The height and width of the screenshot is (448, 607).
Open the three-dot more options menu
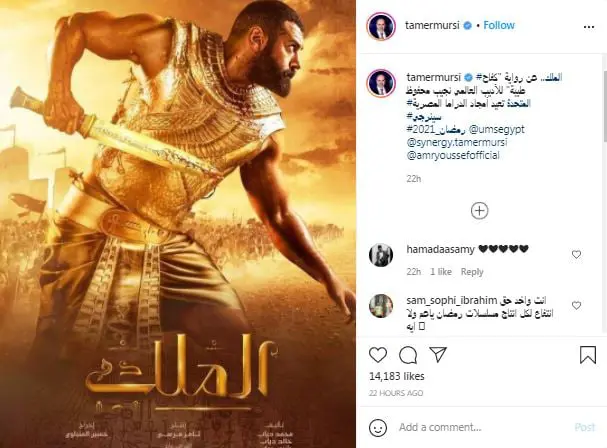[589, 27]
